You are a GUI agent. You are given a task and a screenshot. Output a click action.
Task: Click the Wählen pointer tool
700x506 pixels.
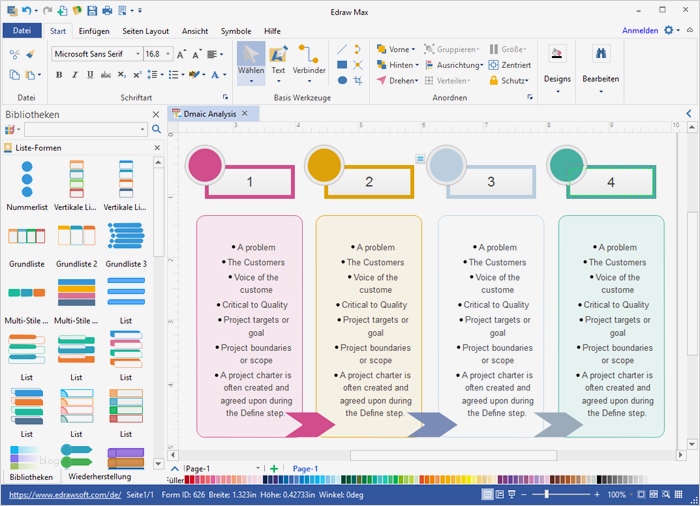point(251,63)
